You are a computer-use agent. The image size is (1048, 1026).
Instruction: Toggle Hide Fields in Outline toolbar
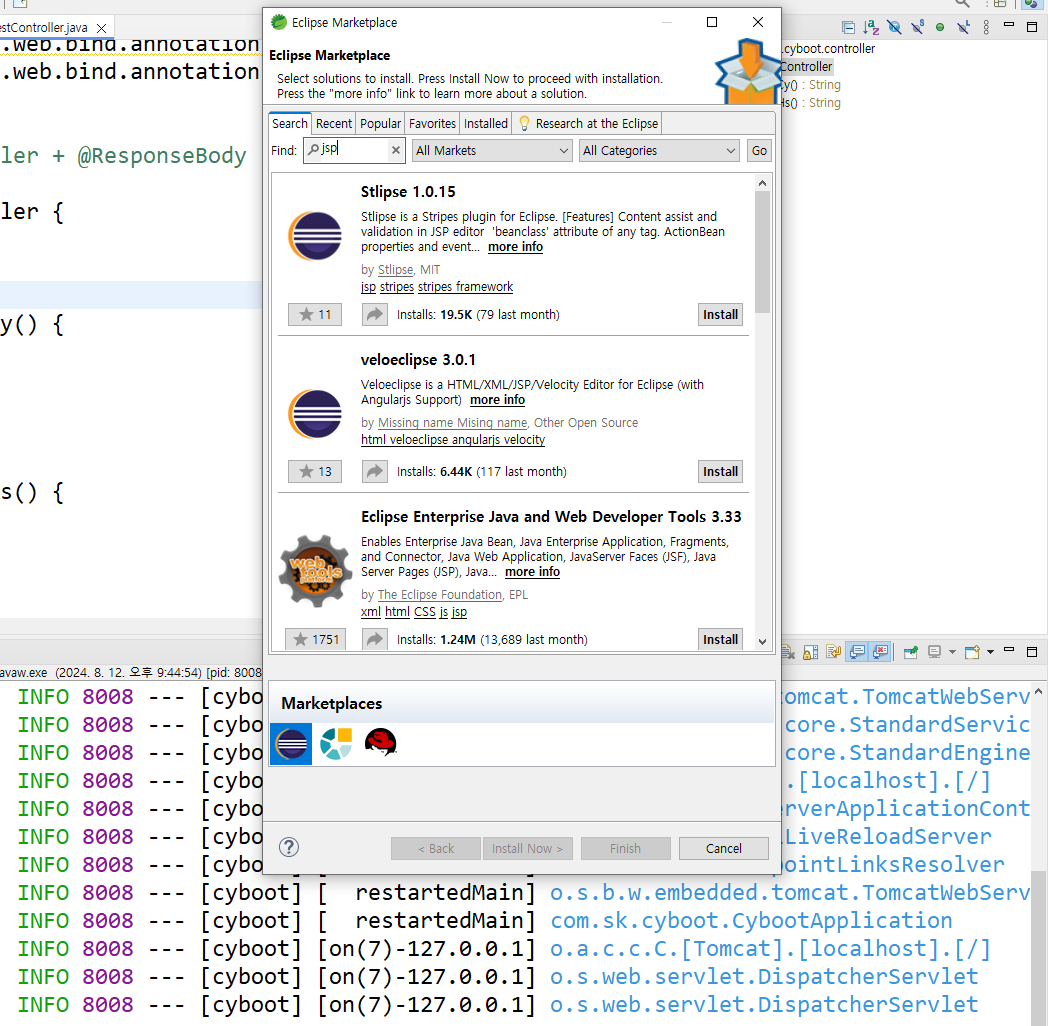tap(894, 27)
